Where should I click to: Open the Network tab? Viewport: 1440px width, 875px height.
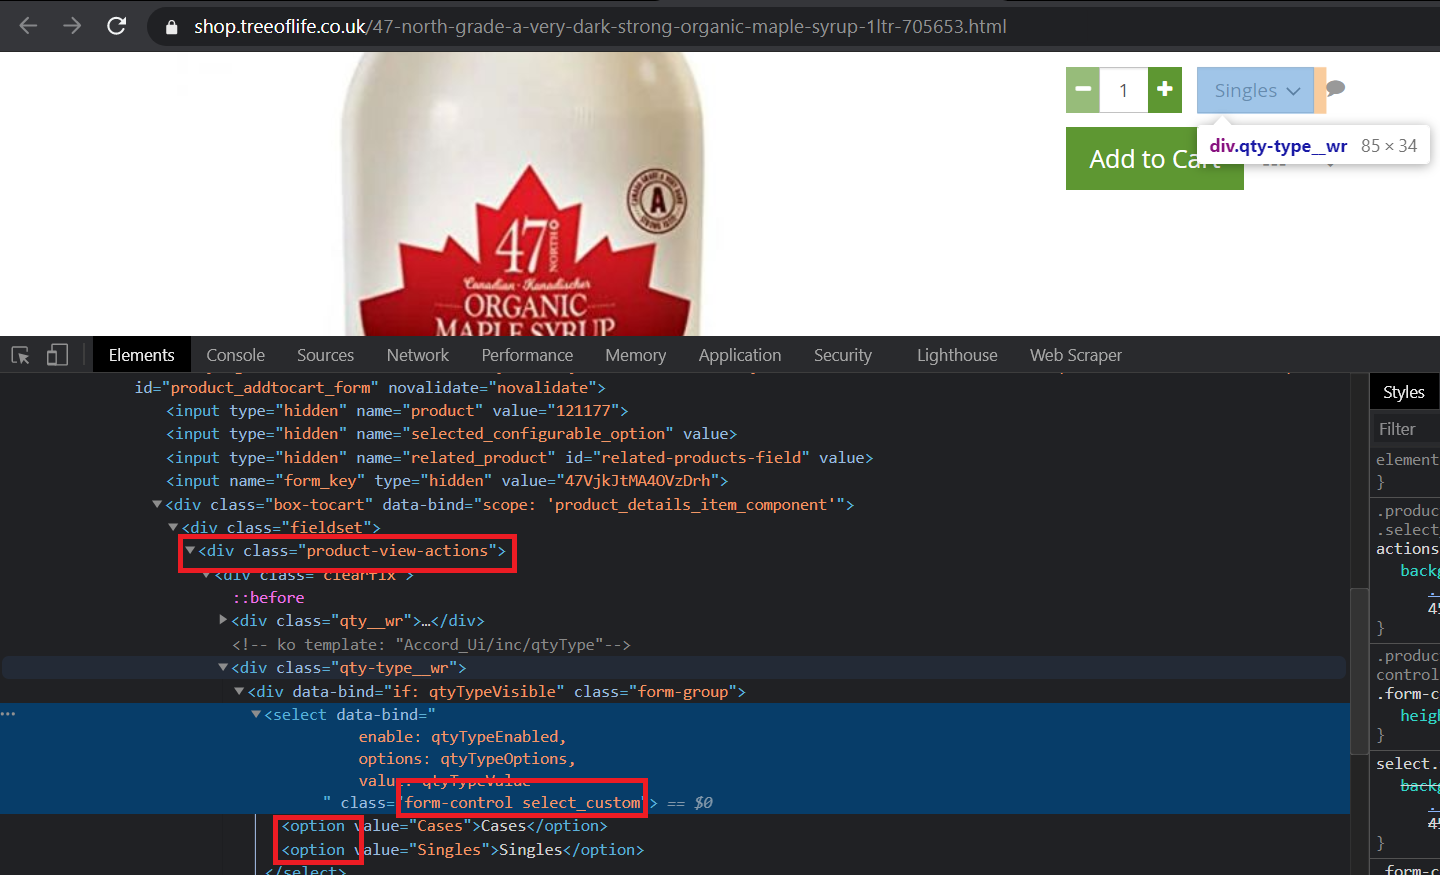pos(417,355)
